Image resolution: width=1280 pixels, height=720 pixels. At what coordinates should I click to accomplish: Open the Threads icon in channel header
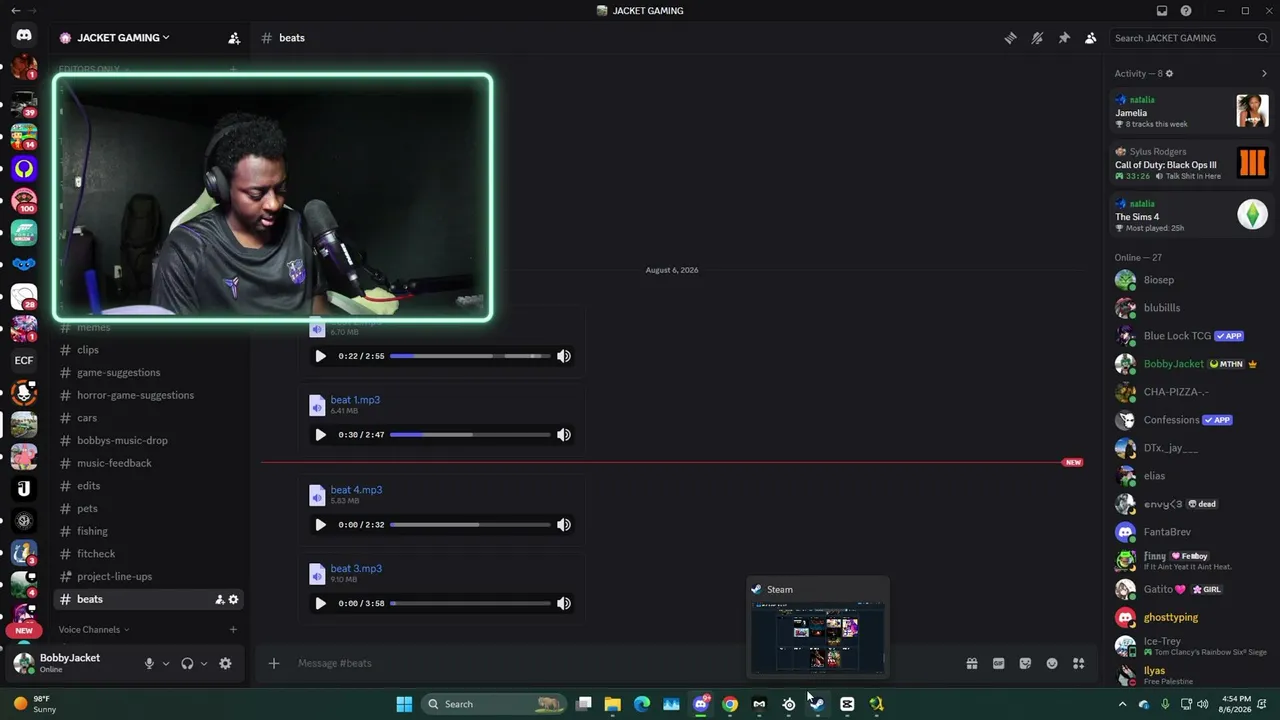(1010, 38)
